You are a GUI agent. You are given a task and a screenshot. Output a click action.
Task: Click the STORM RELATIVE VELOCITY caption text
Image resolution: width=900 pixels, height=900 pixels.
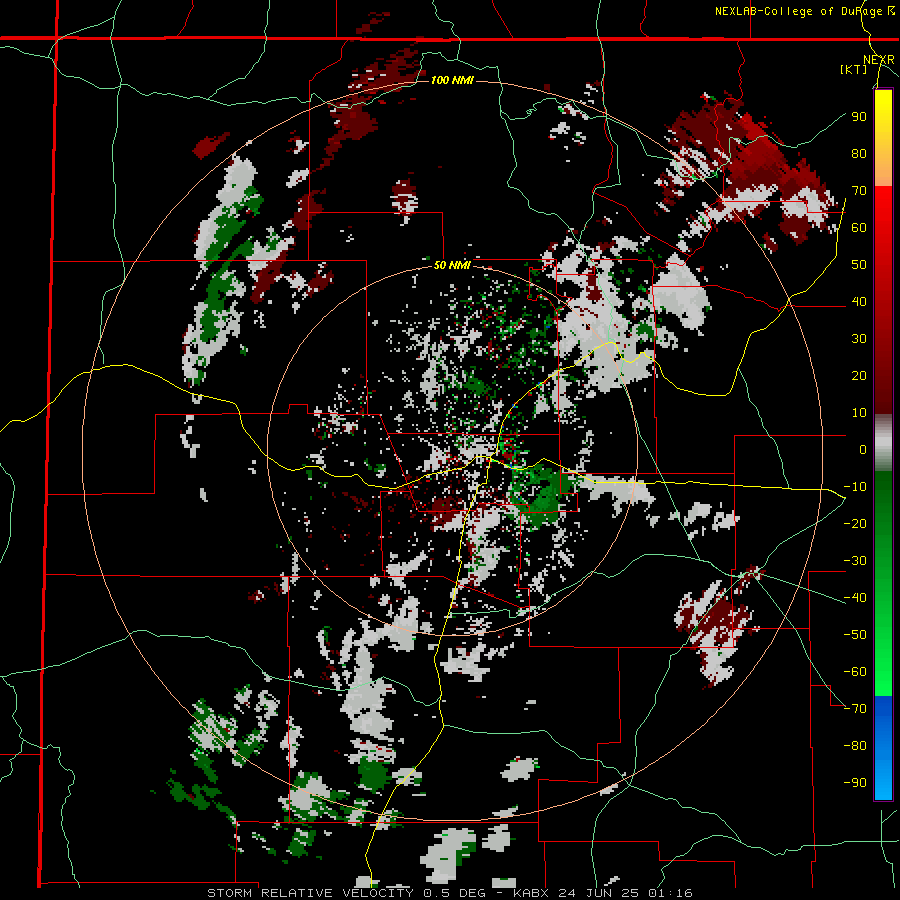[310, 893]
